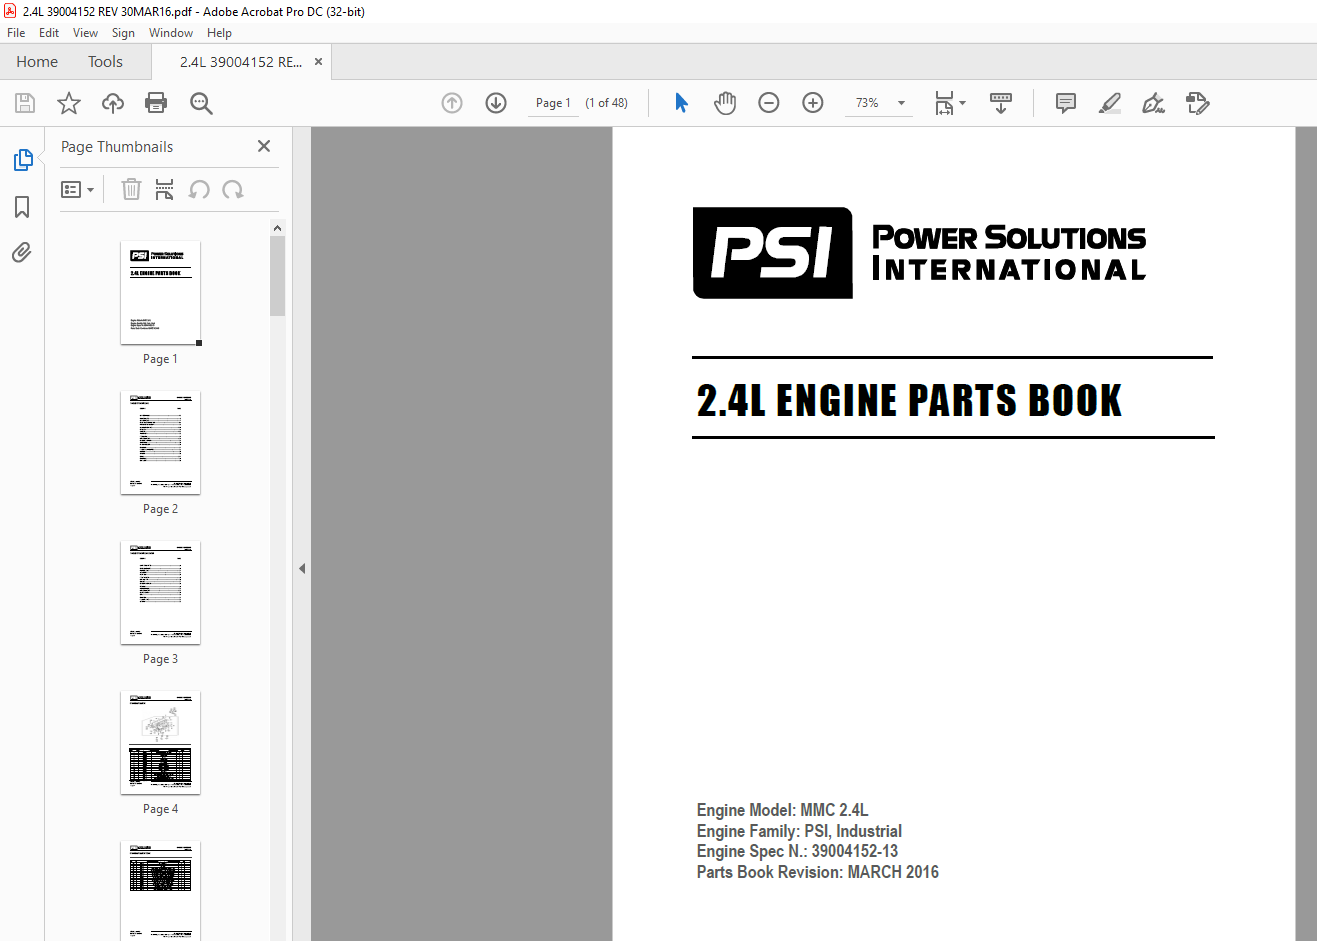Switch to the Tools tab

coord(105,62)
